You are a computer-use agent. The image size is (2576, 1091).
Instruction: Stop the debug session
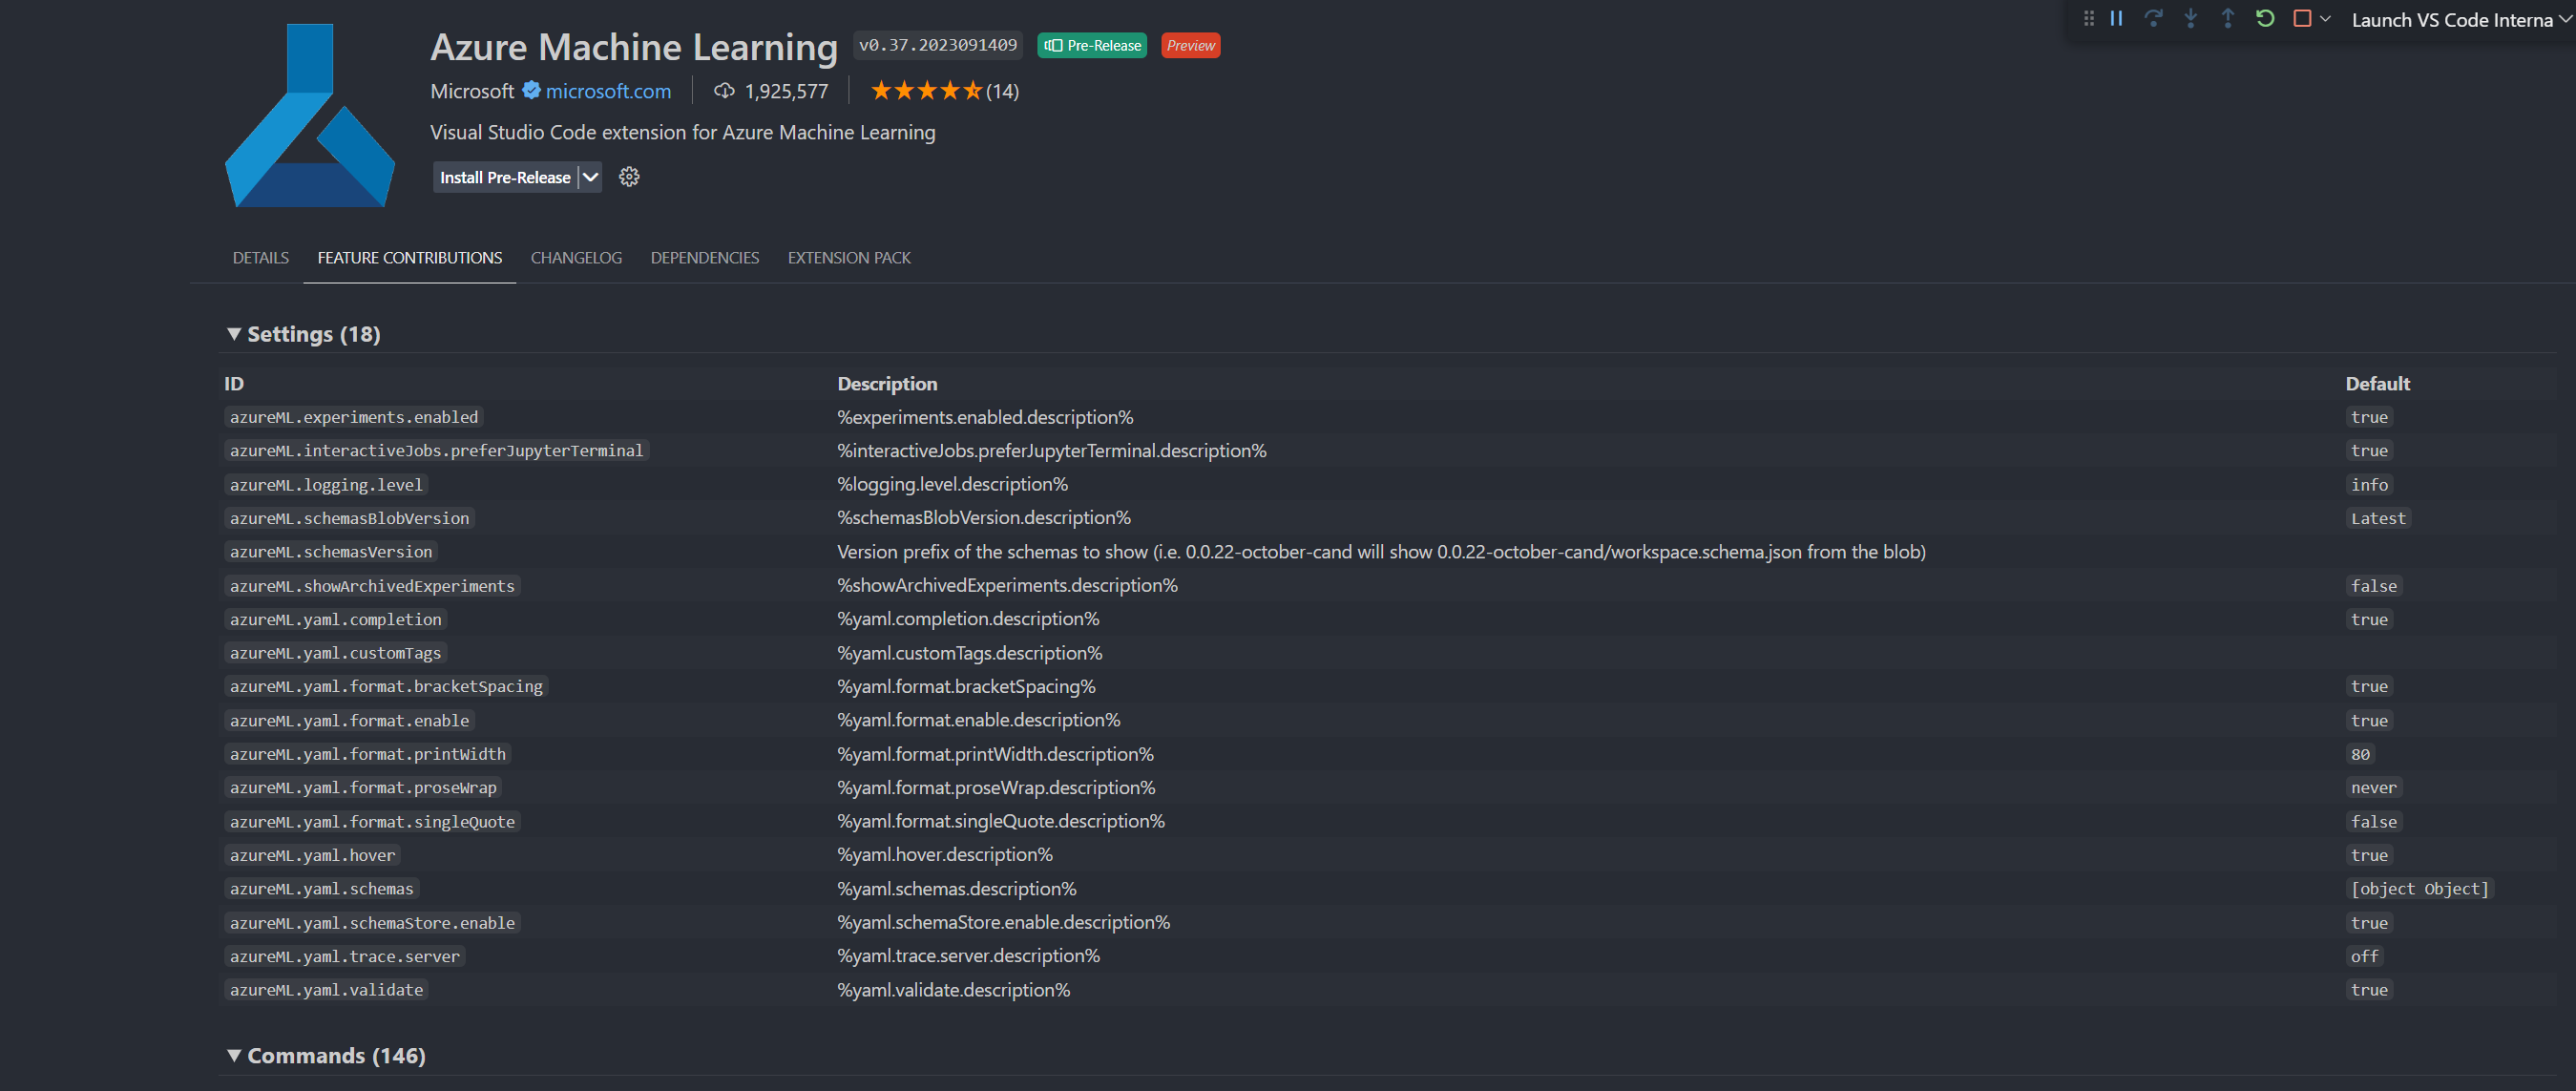(x=2301, y=19)
